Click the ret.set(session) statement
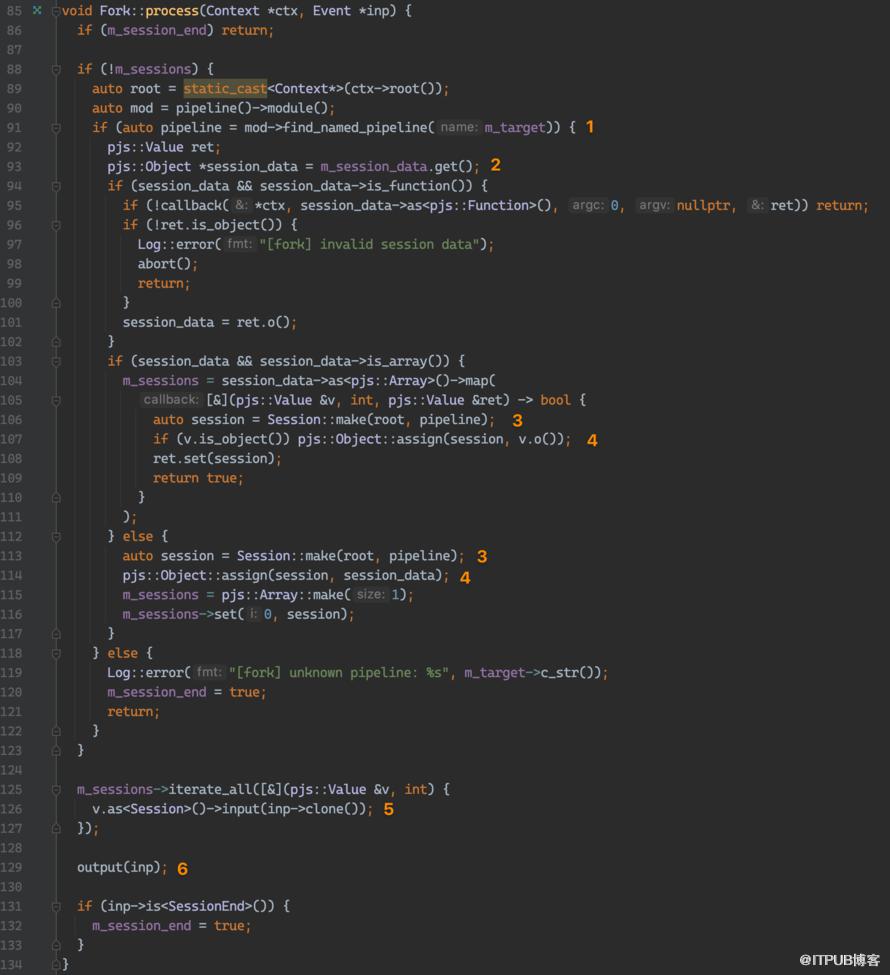 (217, 458)
